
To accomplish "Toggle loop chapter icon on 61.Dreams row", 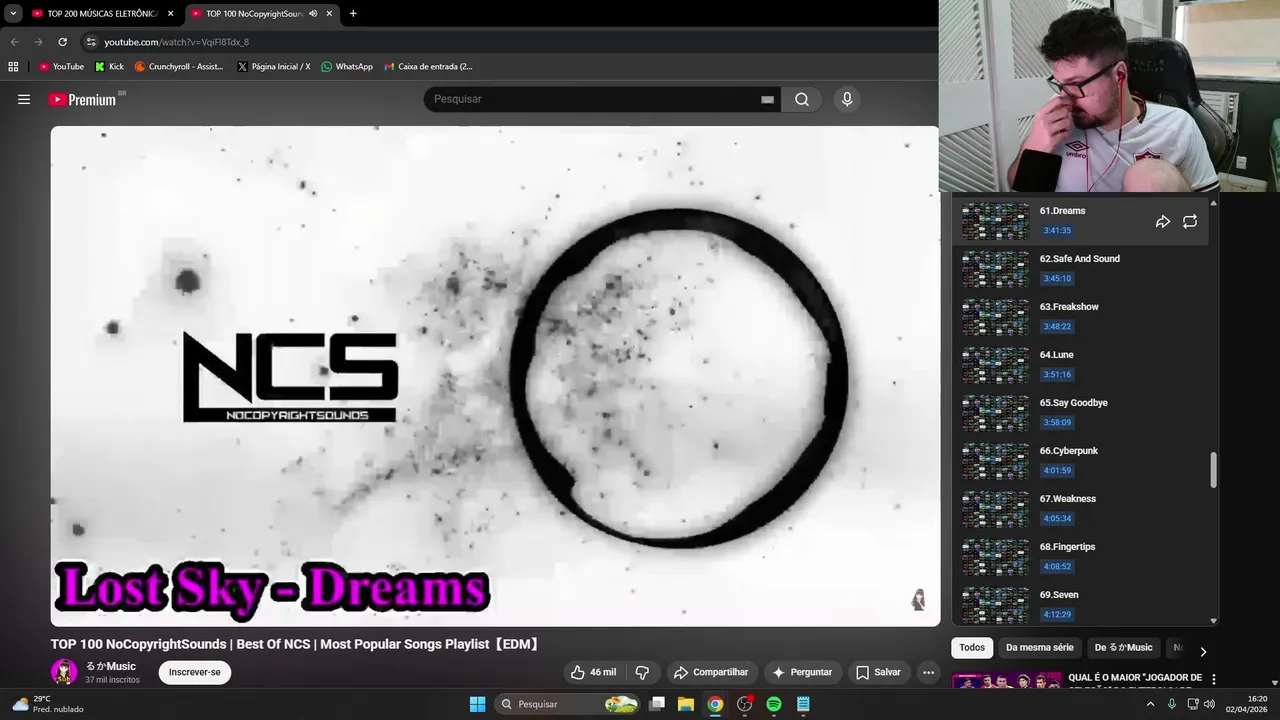I will click(1190, 221).
